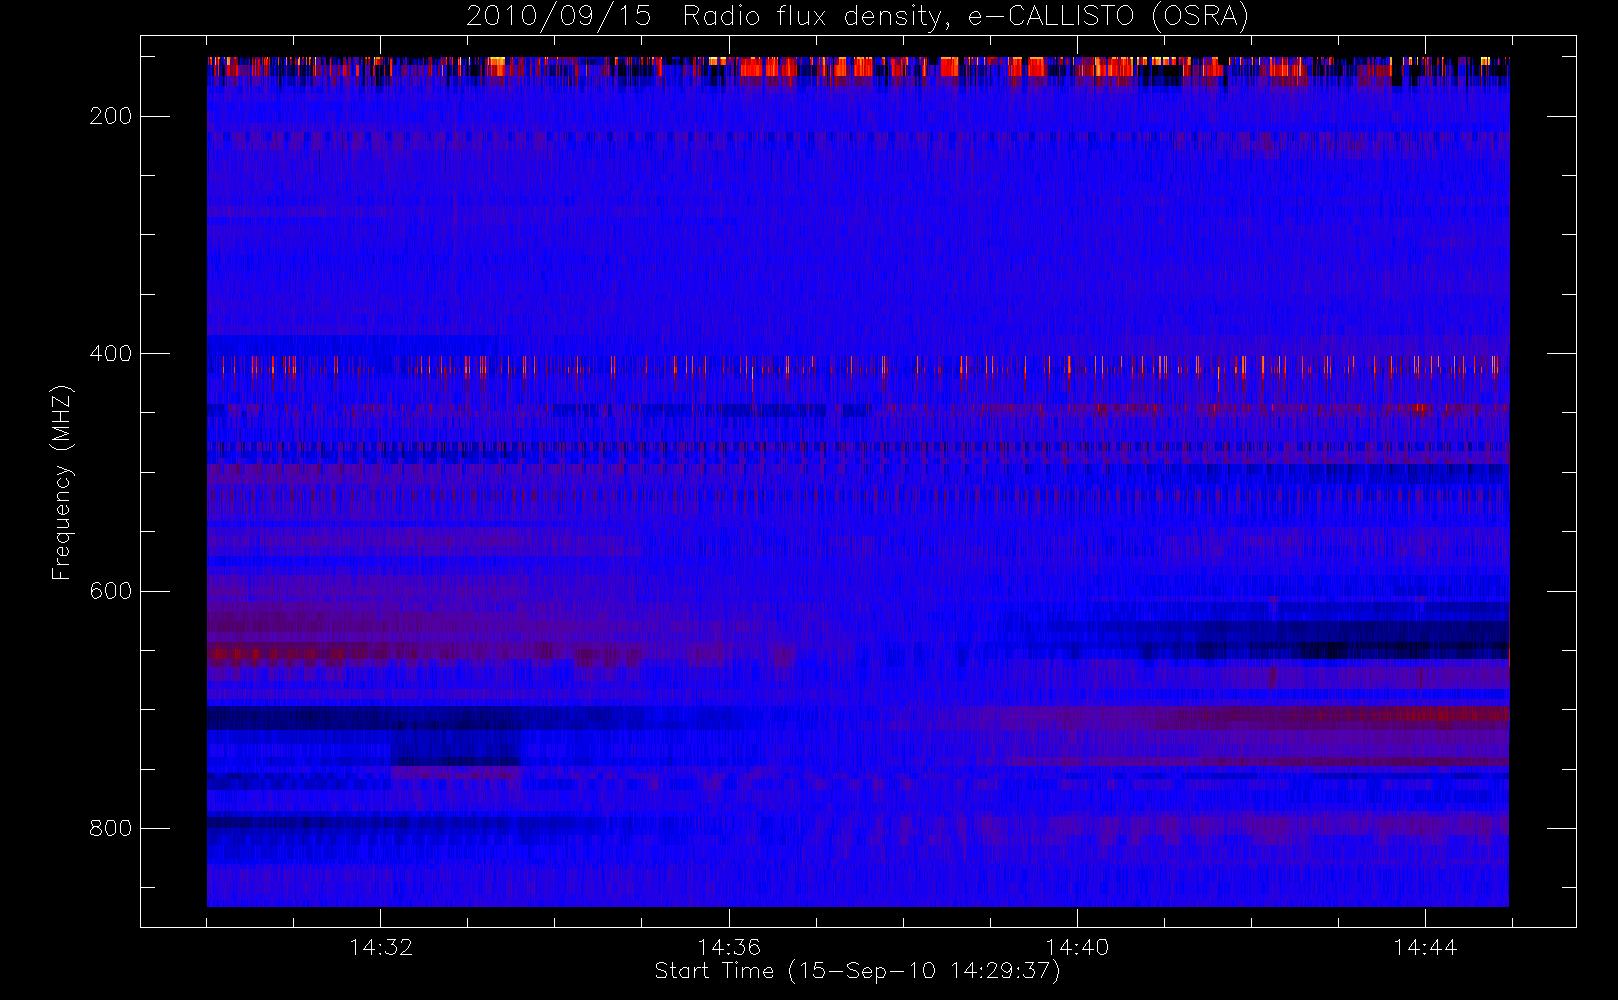Click the y-axis label 'Frequency (MHZ)'

coord(62,482)
